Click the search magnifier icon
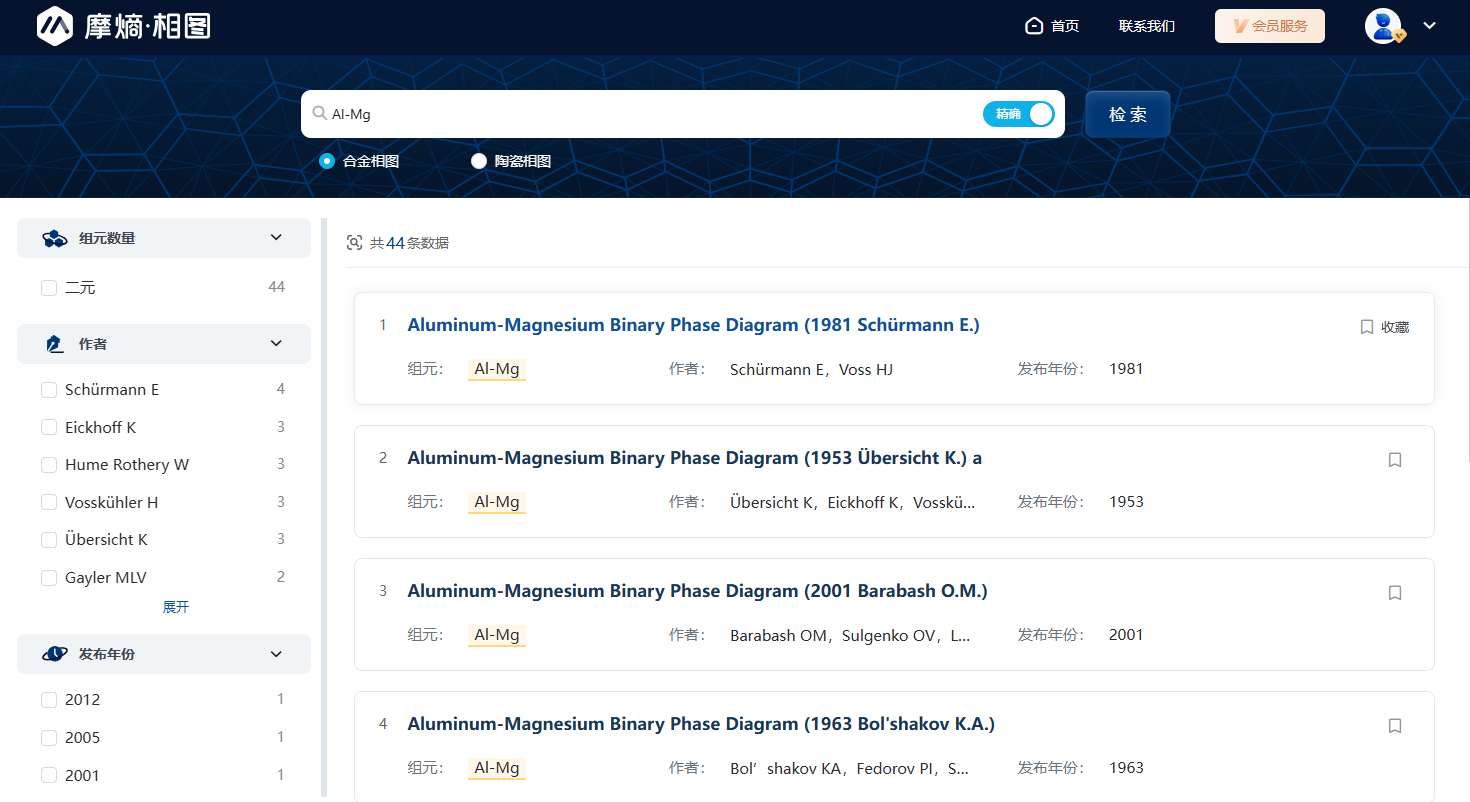Image resolution: width=1470 pixels, height=802 pixels. pyautogui.click(x=319, y=114)
